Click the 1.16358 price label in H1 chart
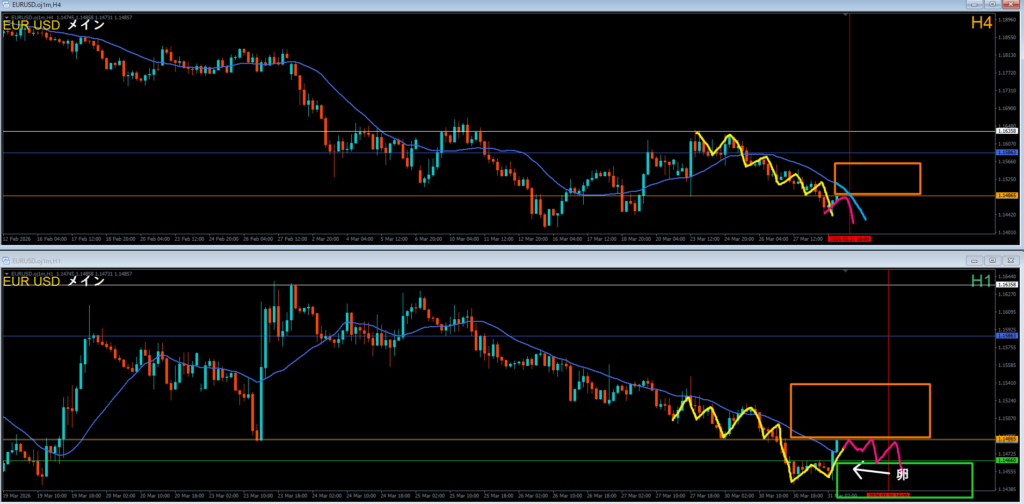The width and height of the screenshot is (1024, 504). [1008, 285]
